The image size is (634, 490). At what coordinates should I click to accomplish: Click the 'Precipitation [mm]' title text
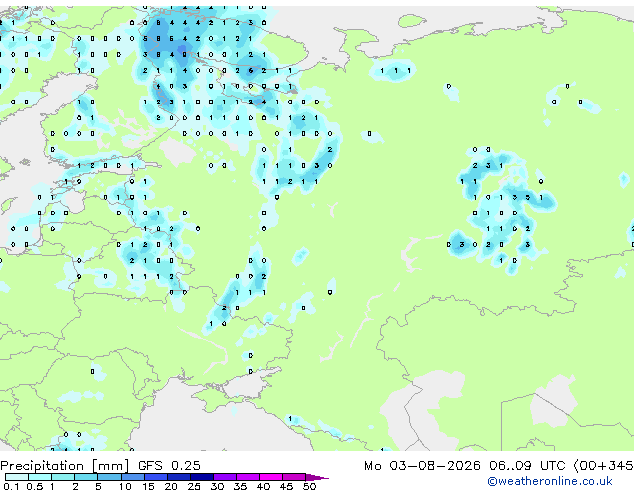[65, 466]
